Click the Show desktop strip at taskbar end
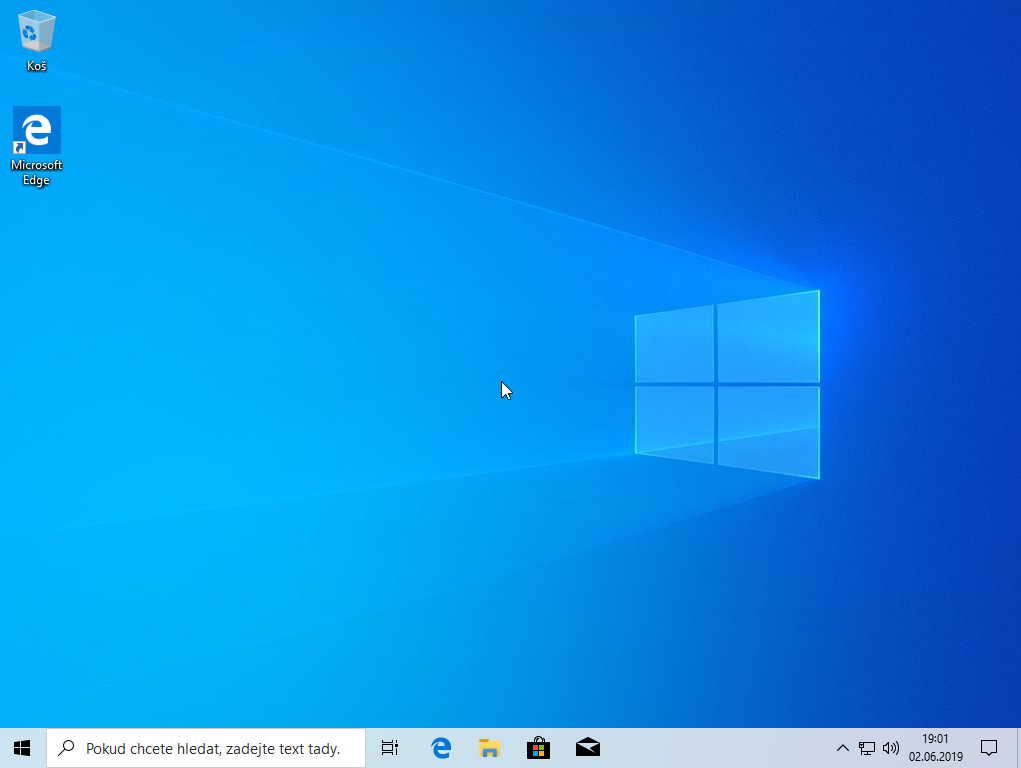The image size is (1021, 768). [x=1018, y=748]
